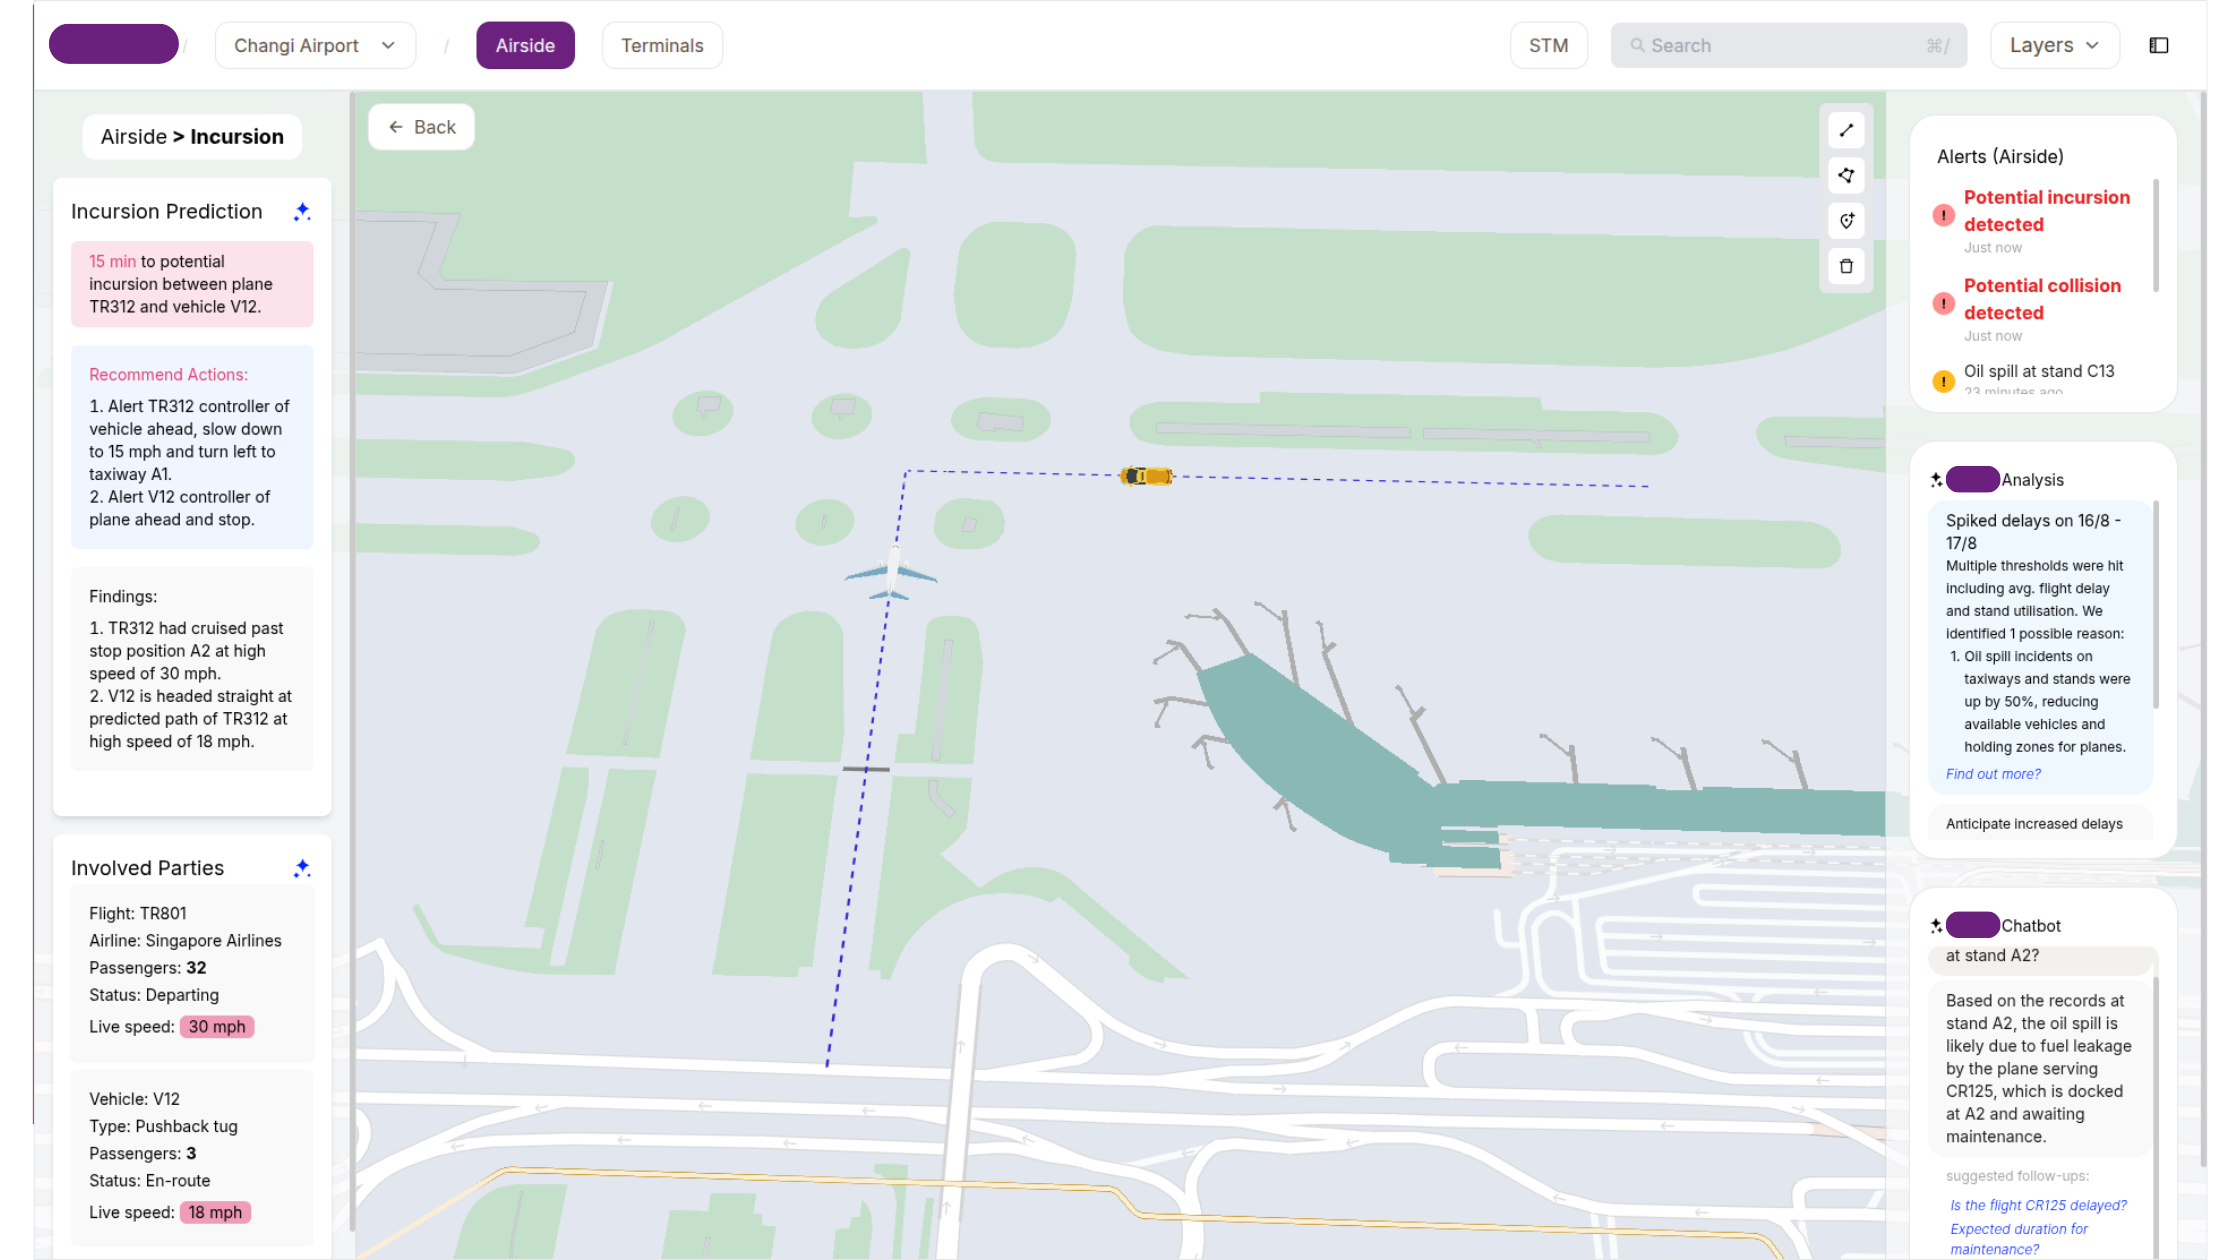Click the yellow warning icon for Oil spill
The height and width of the screenshot is (1260, 2240).
(1943, 381)
